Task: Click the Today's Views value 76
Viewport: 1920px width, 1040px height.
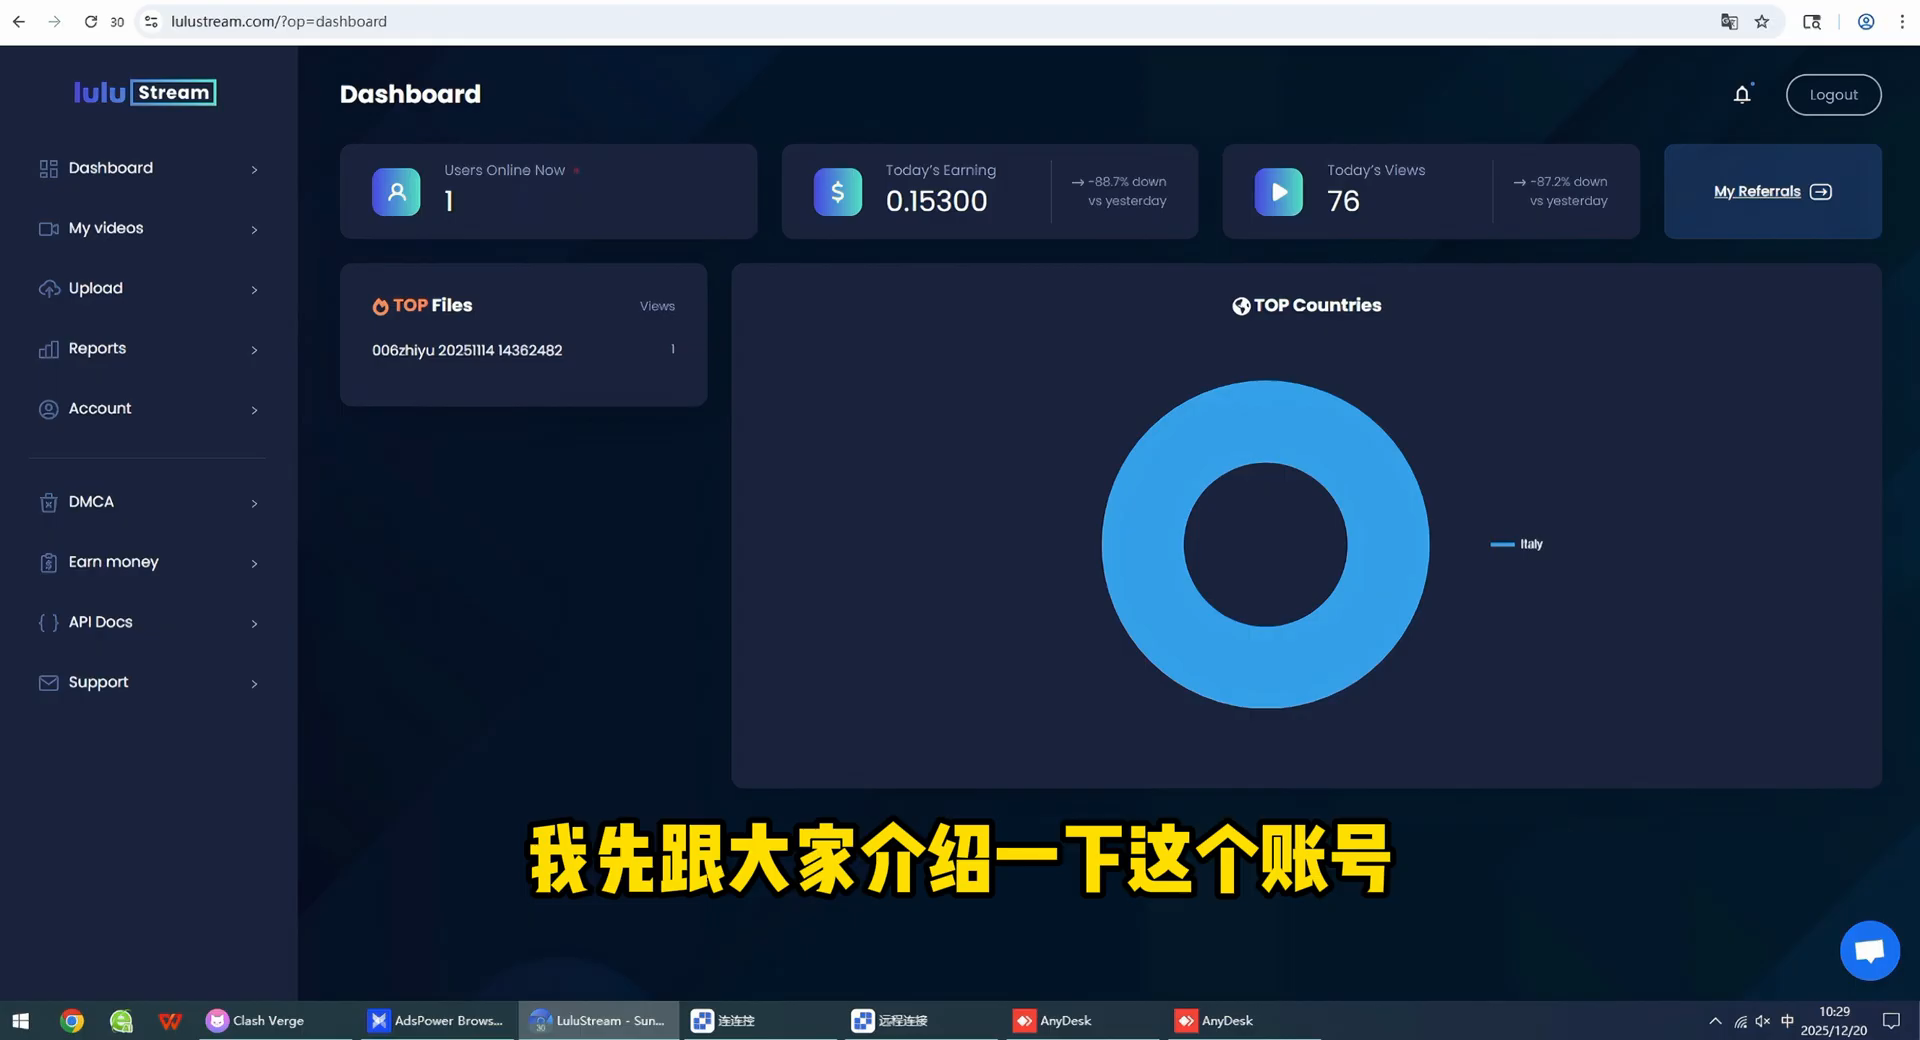Action: tap(1343, 201)
